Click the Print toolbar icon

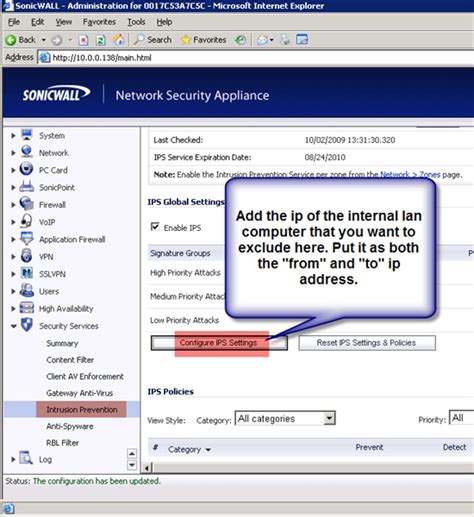(285, 40)
